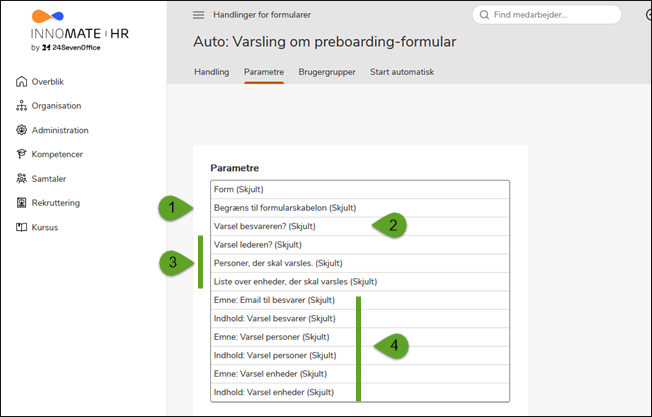The image size is (652, 417).
Task: Switch to the Handling tab
Action: coord(211,72)
